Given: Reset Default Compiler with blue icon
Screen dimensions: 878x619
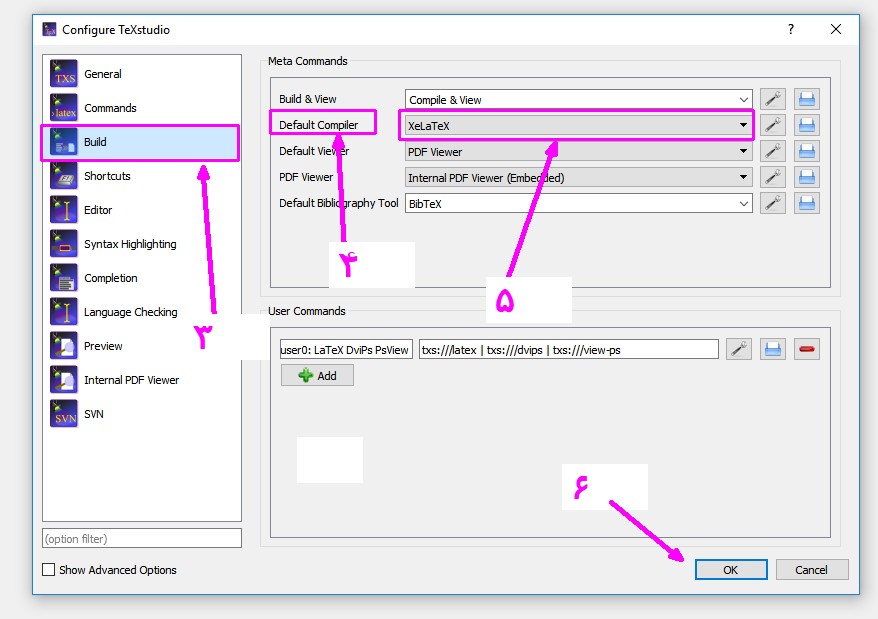Looking at the screenshot, I should click(807, 125).
